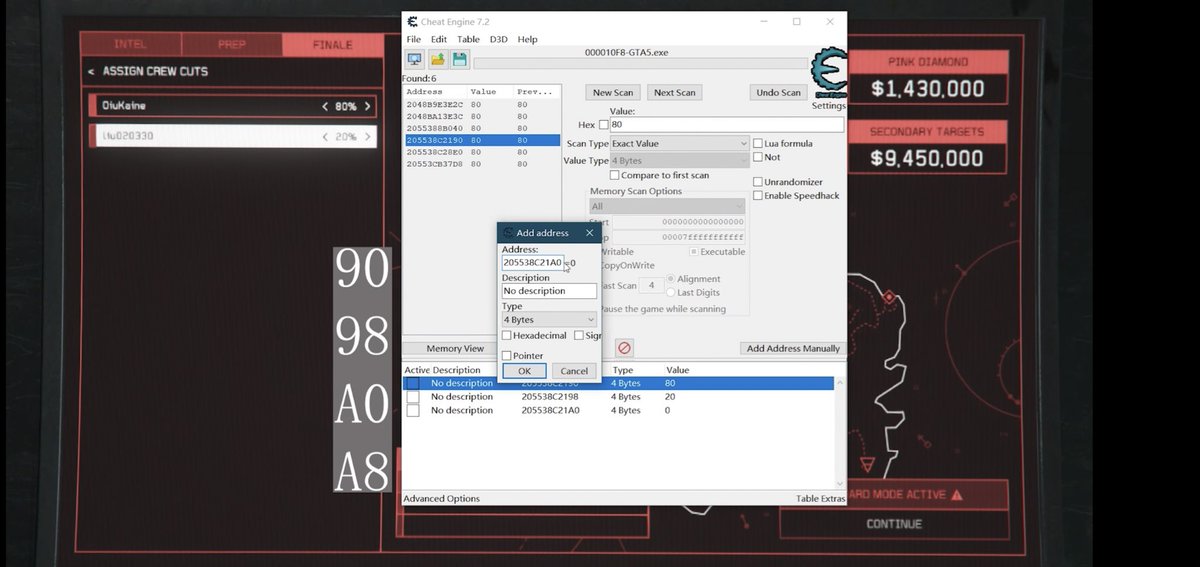Viewport: 1200px width, 567px height.
Task: Open the D3D menu
Action: [x=498, y=39]
